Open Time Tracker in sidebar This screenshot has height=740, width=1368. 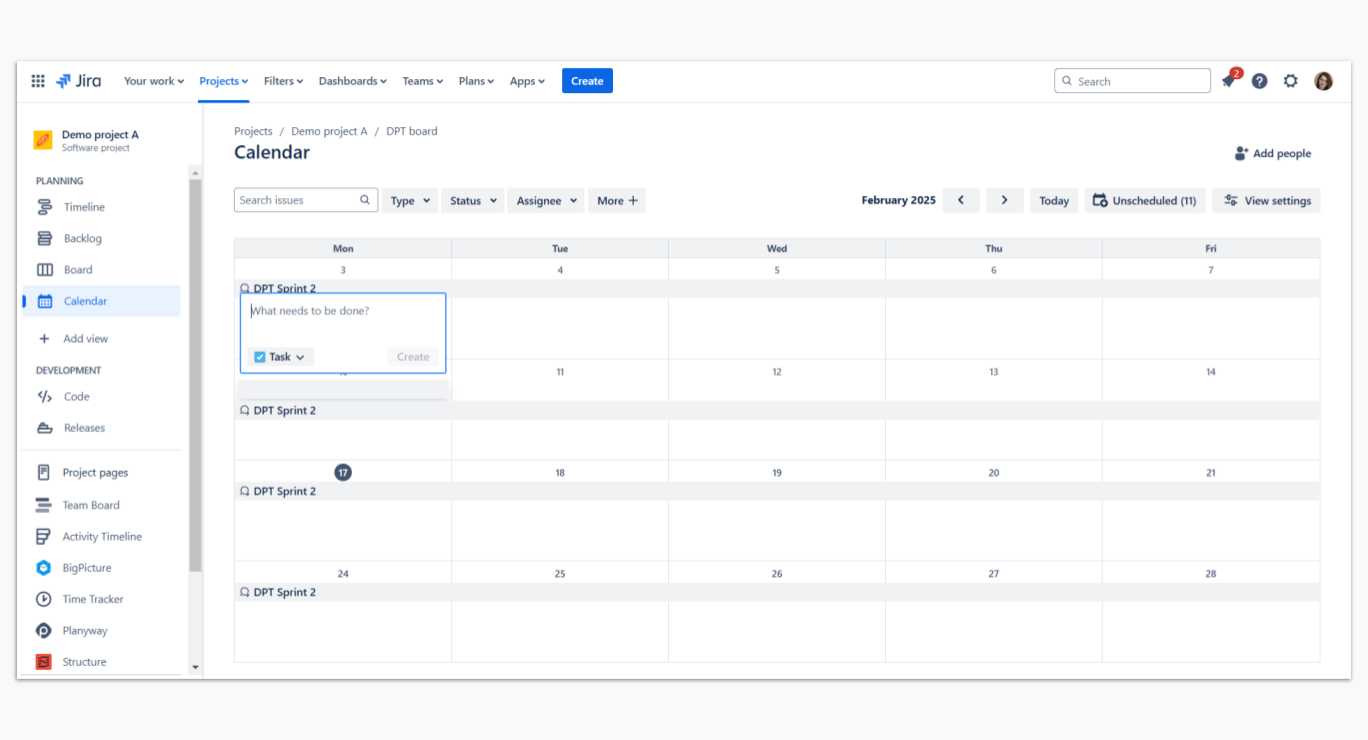92,599
